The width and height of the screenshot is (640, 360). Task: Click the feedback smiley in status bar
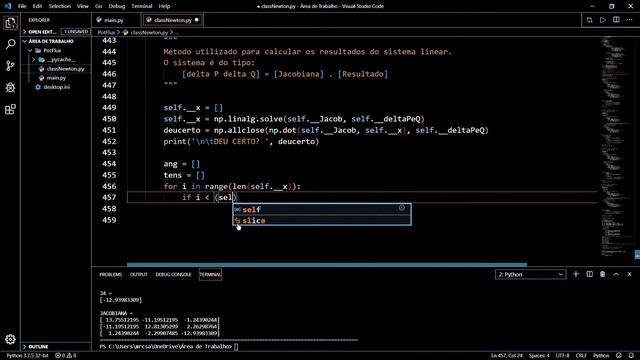point(619,356)
